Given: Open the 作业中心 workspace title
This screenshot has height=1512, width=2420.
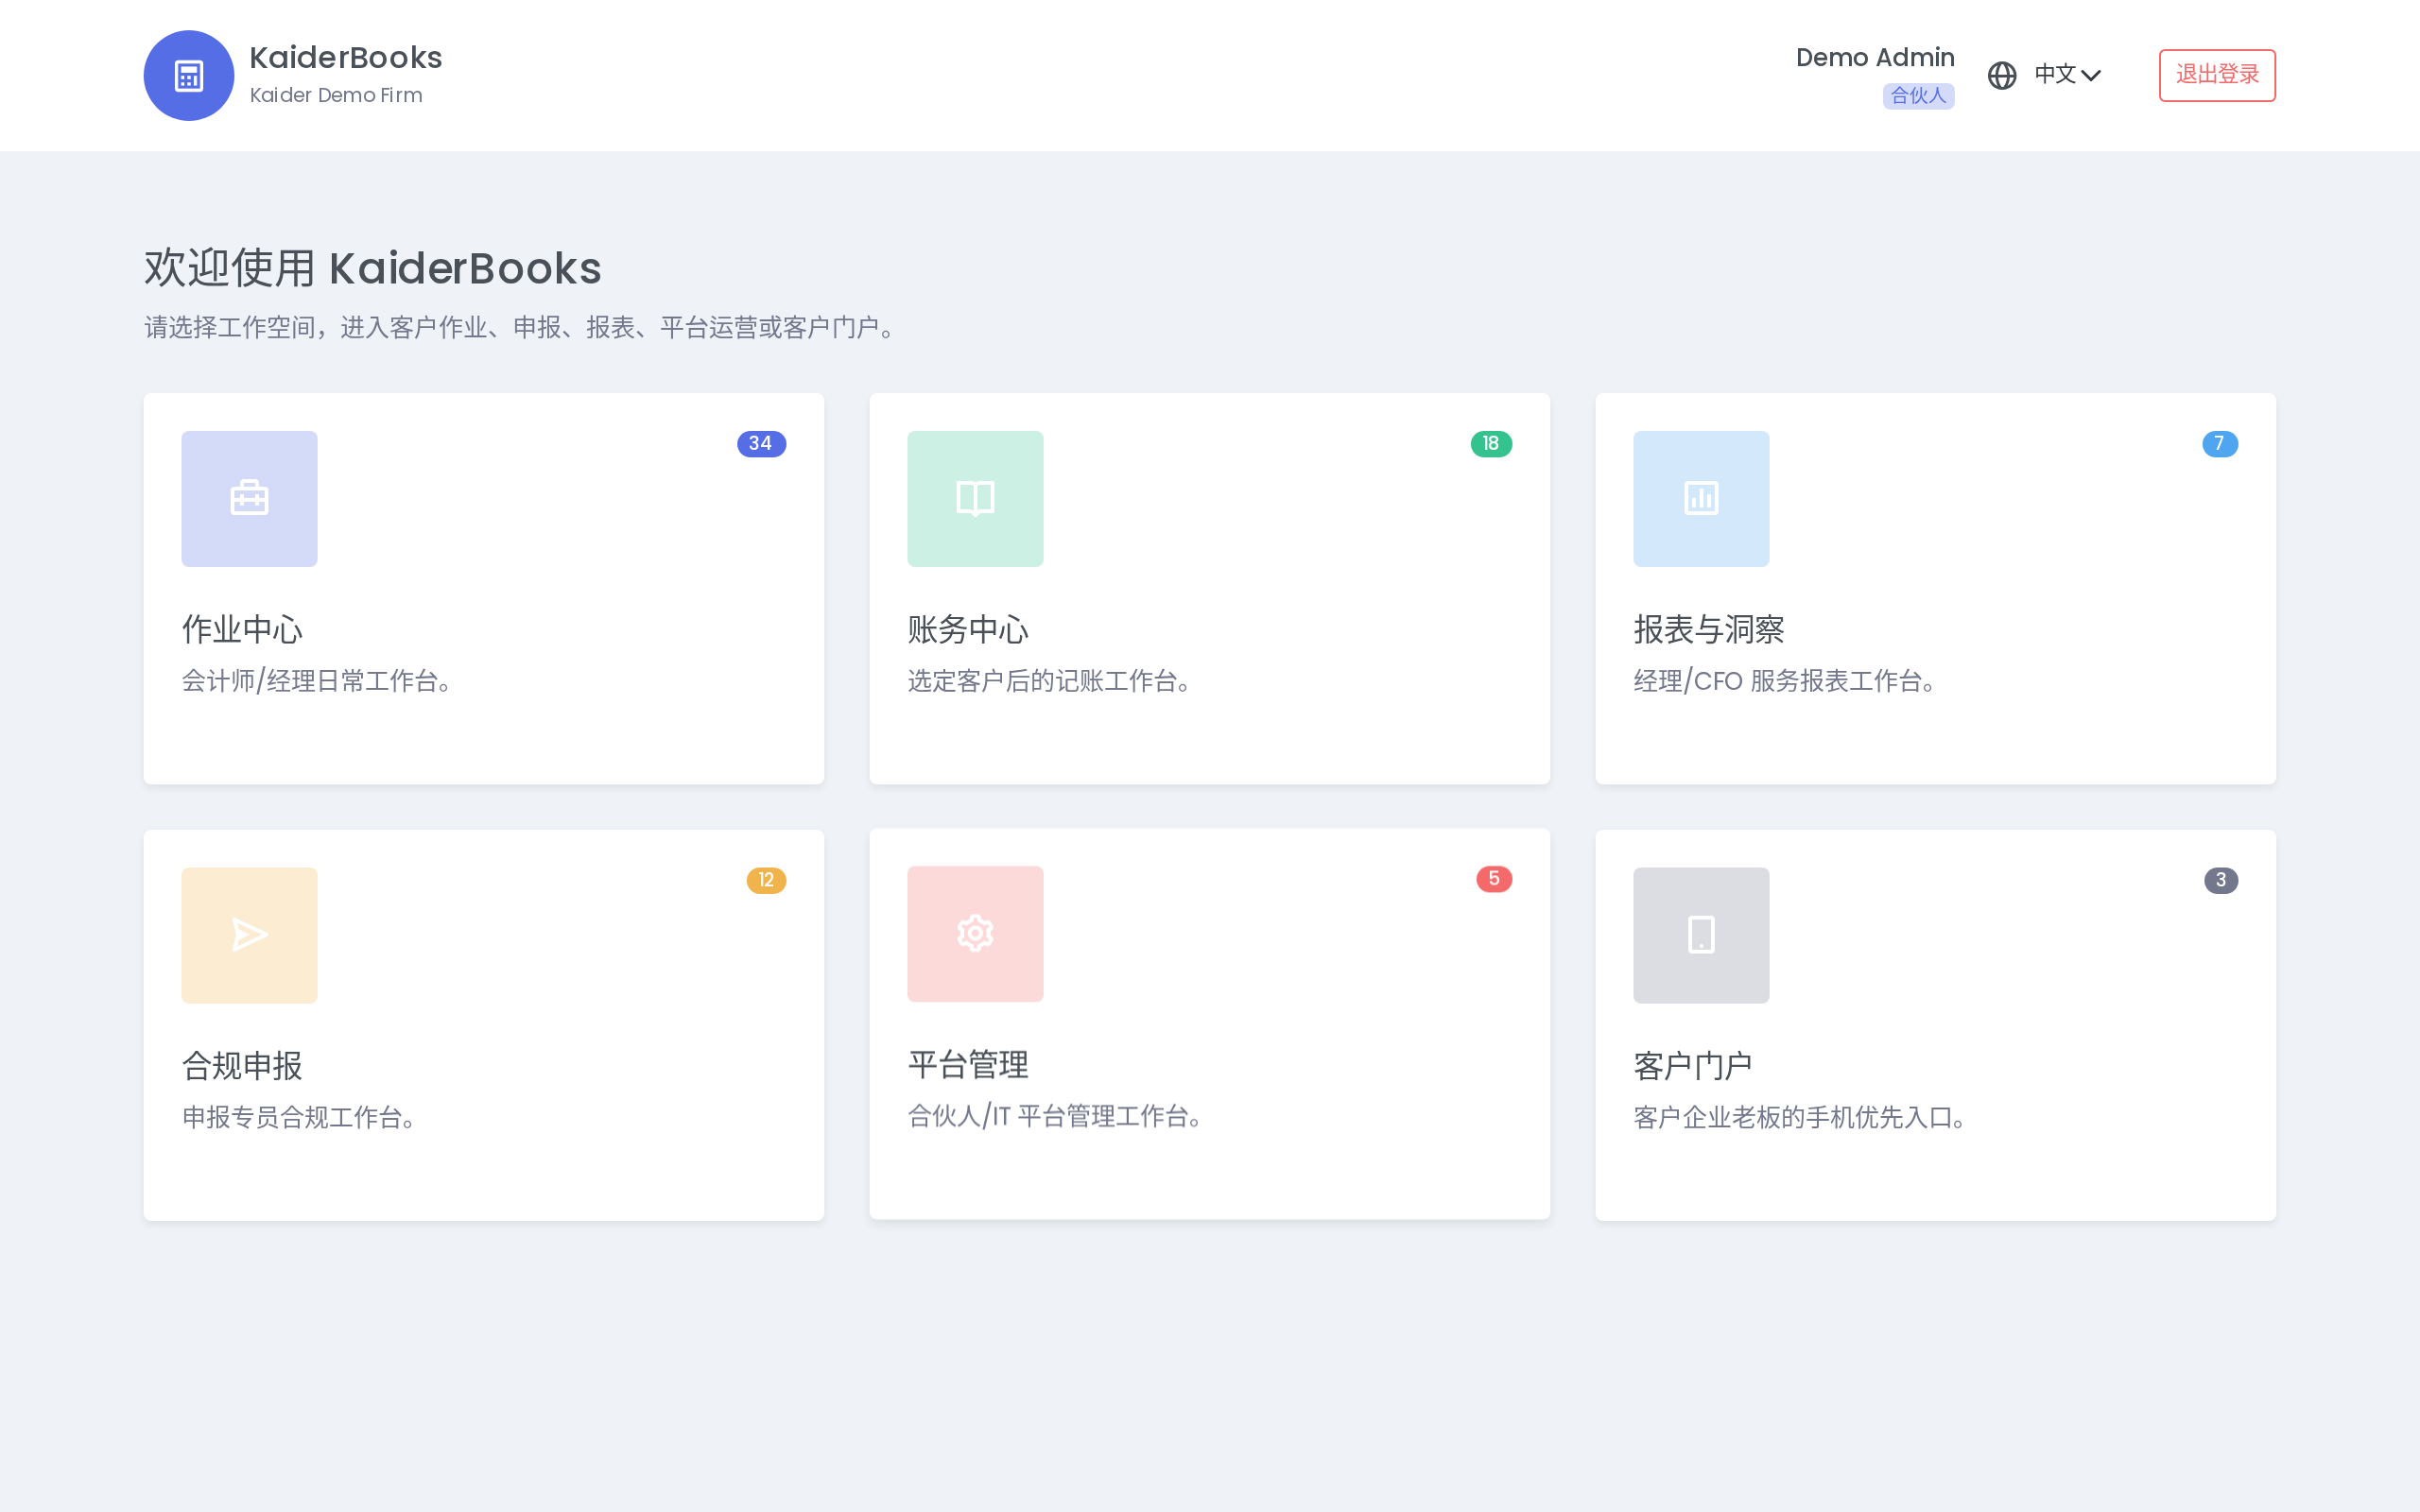Looking at the screenshot, I should point(242,629).
